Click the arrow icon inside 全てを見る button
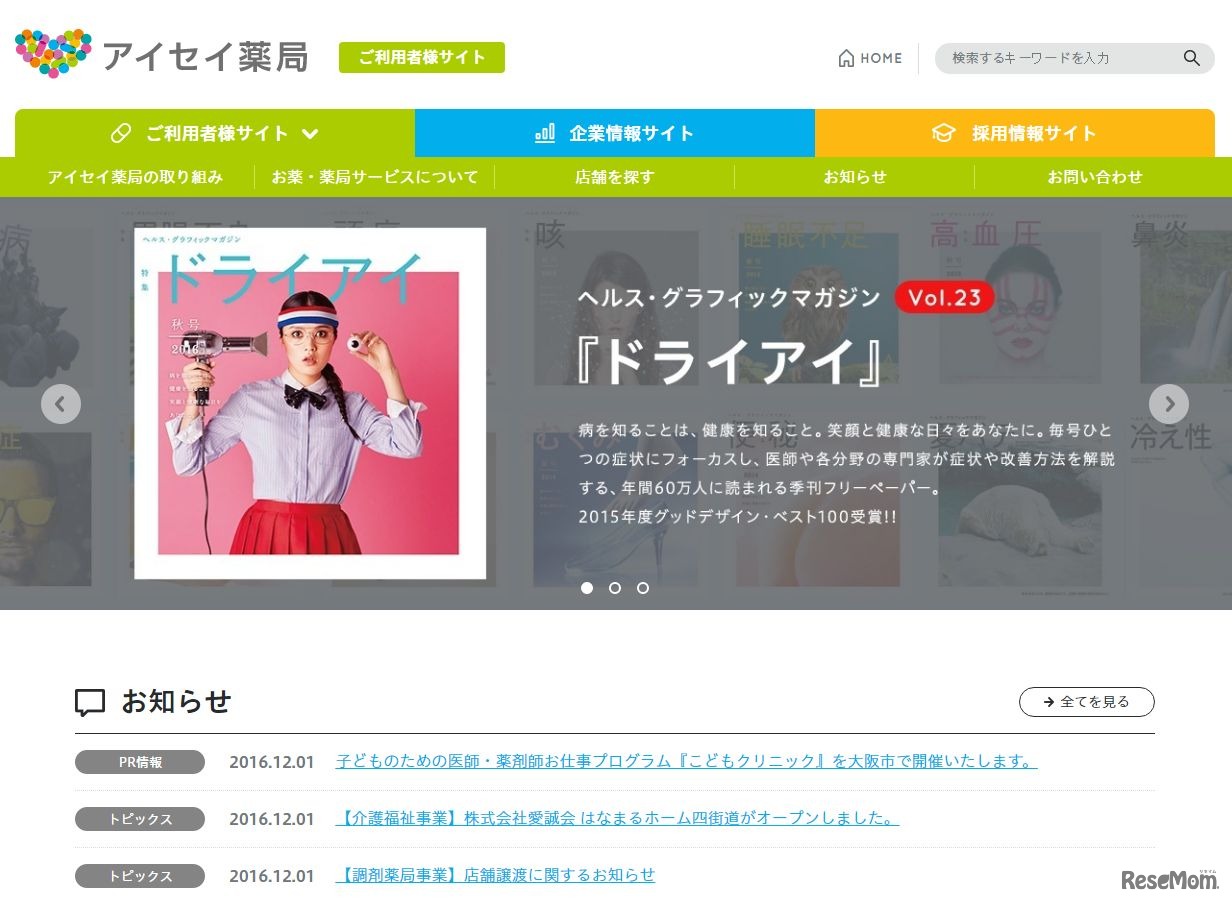 pos(1047,702)
